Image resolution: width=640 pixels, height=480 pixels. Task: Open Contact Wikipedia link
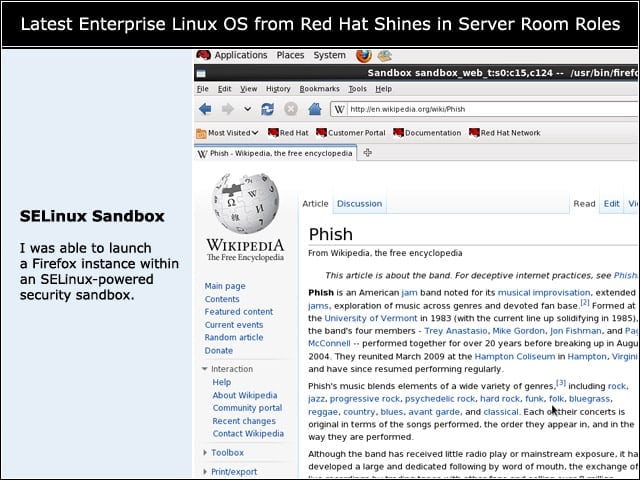[x=248, y=434]
